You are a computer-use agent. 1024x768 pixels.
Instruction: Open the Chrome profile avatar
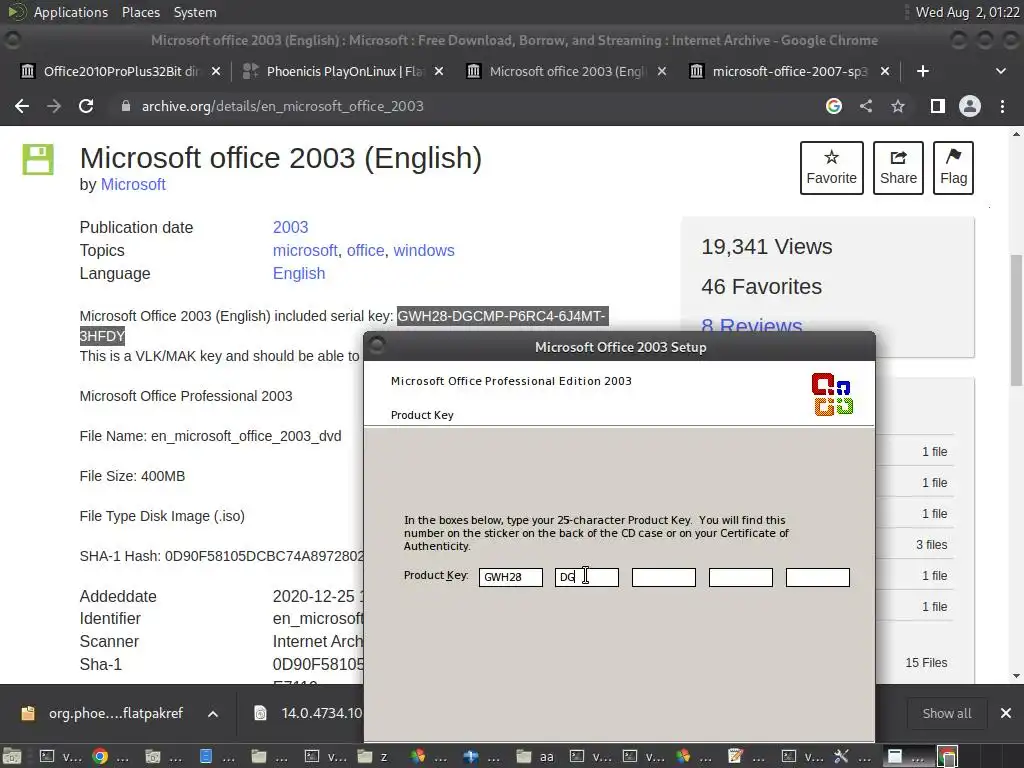click(970, 106)
